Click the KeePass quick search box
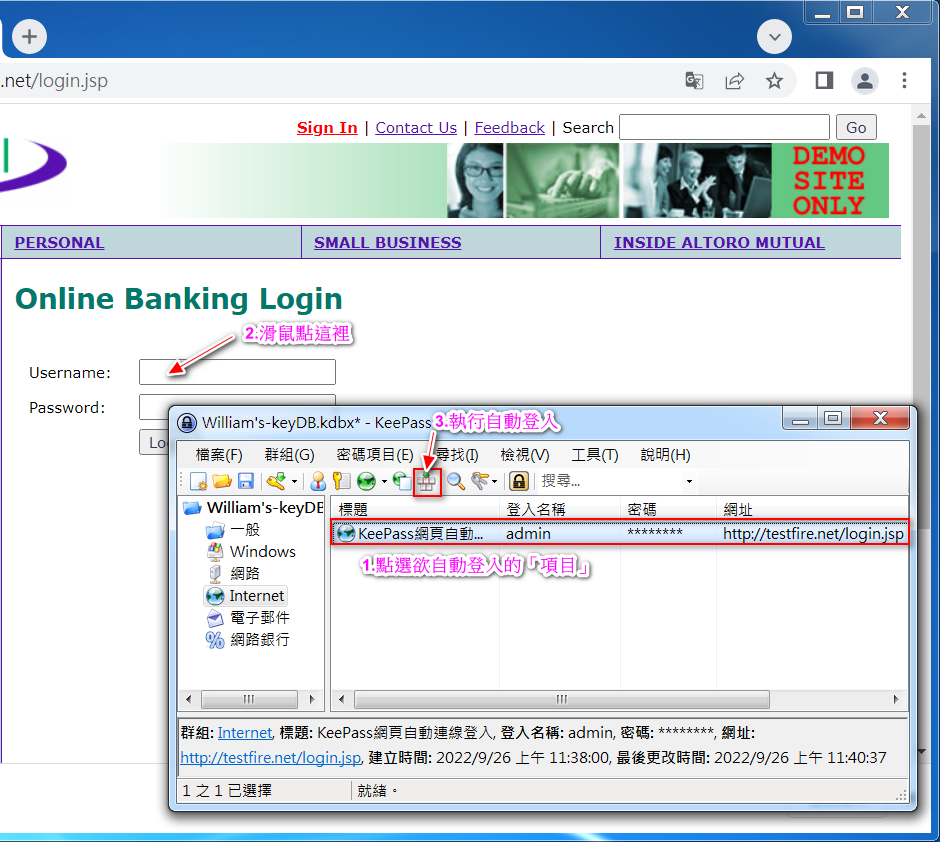 [x=609, y=481]
